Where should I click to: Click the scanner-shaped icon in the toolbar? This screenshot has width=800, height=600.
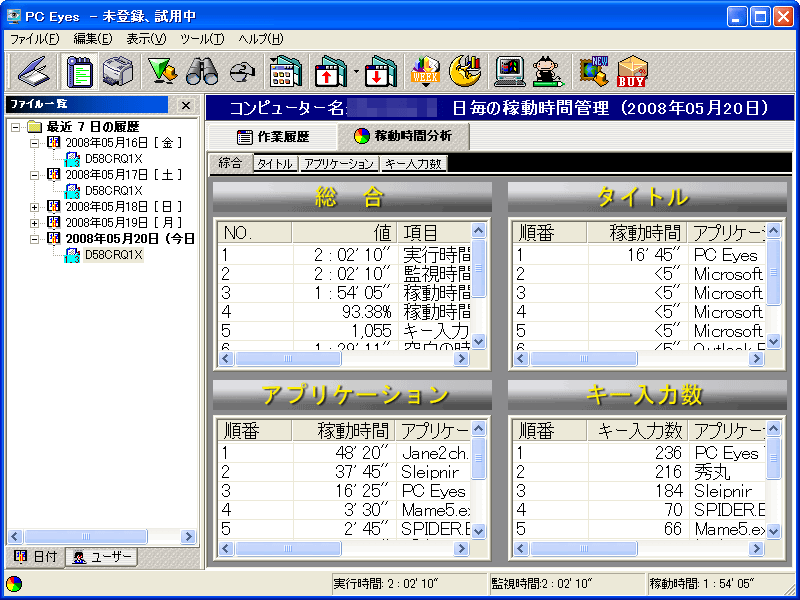34,71
